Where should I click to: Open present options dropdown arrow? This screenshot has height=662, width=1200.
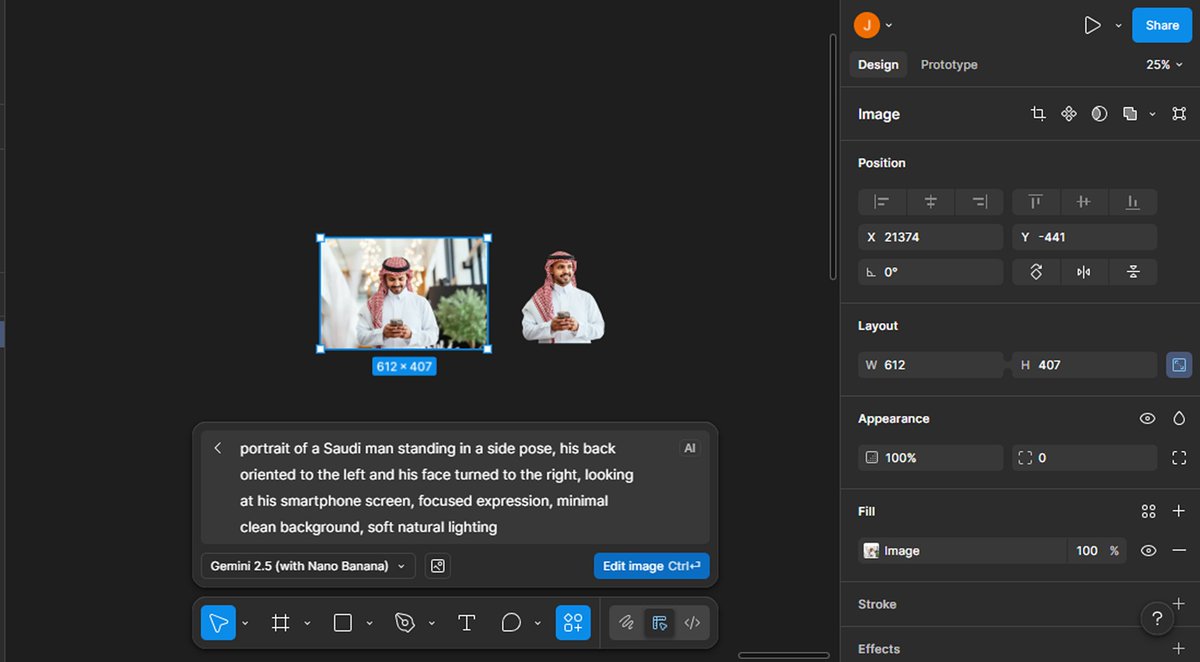pyautogui.click(x=1118, y=26)
